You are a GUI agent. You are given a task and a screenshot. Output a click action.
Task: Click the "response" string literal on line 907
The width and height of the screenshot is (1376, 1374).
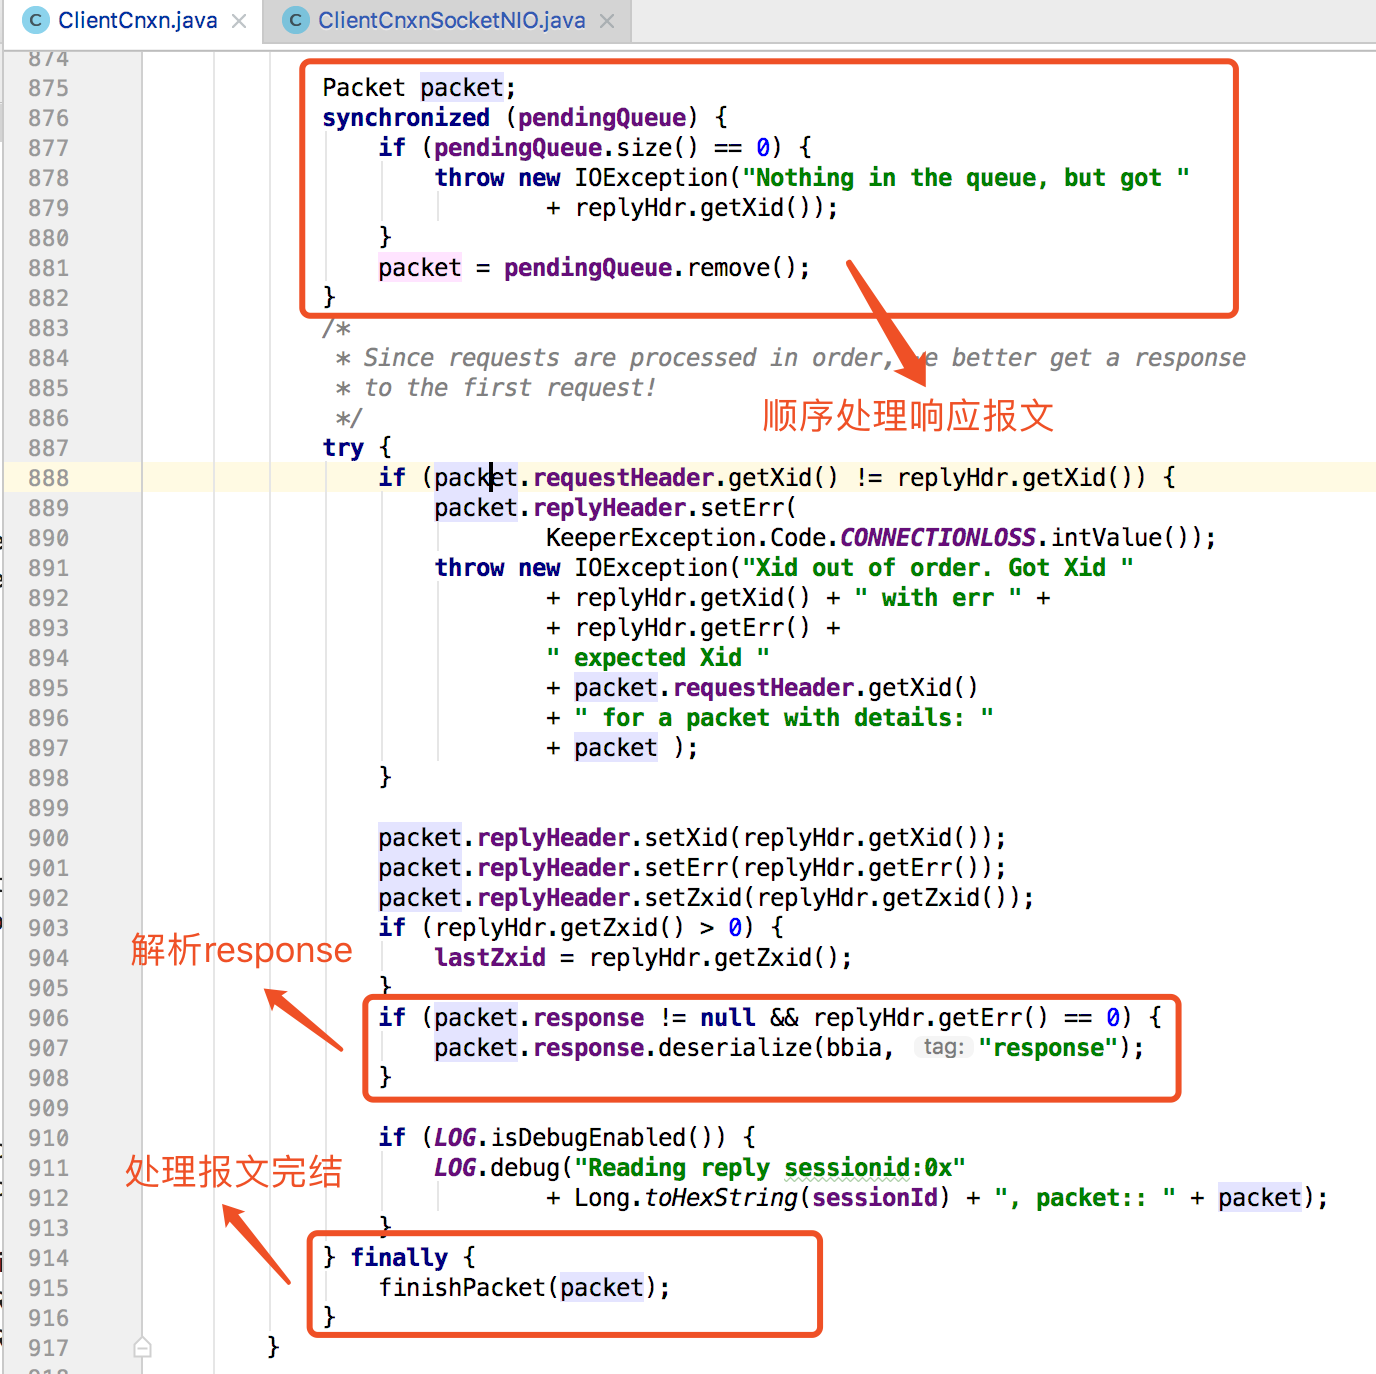pyautogui.click(x=1048, y=1048)
